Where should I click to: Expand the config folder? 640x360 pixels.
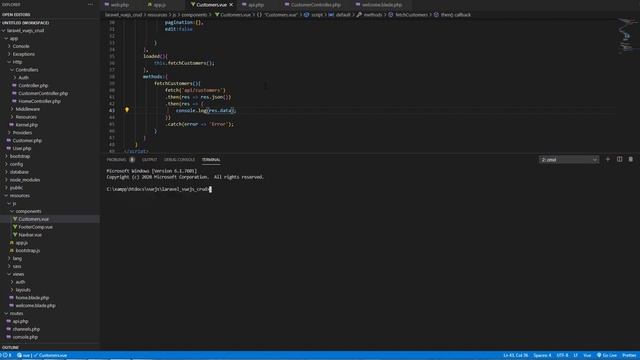[x=16, y=164]
